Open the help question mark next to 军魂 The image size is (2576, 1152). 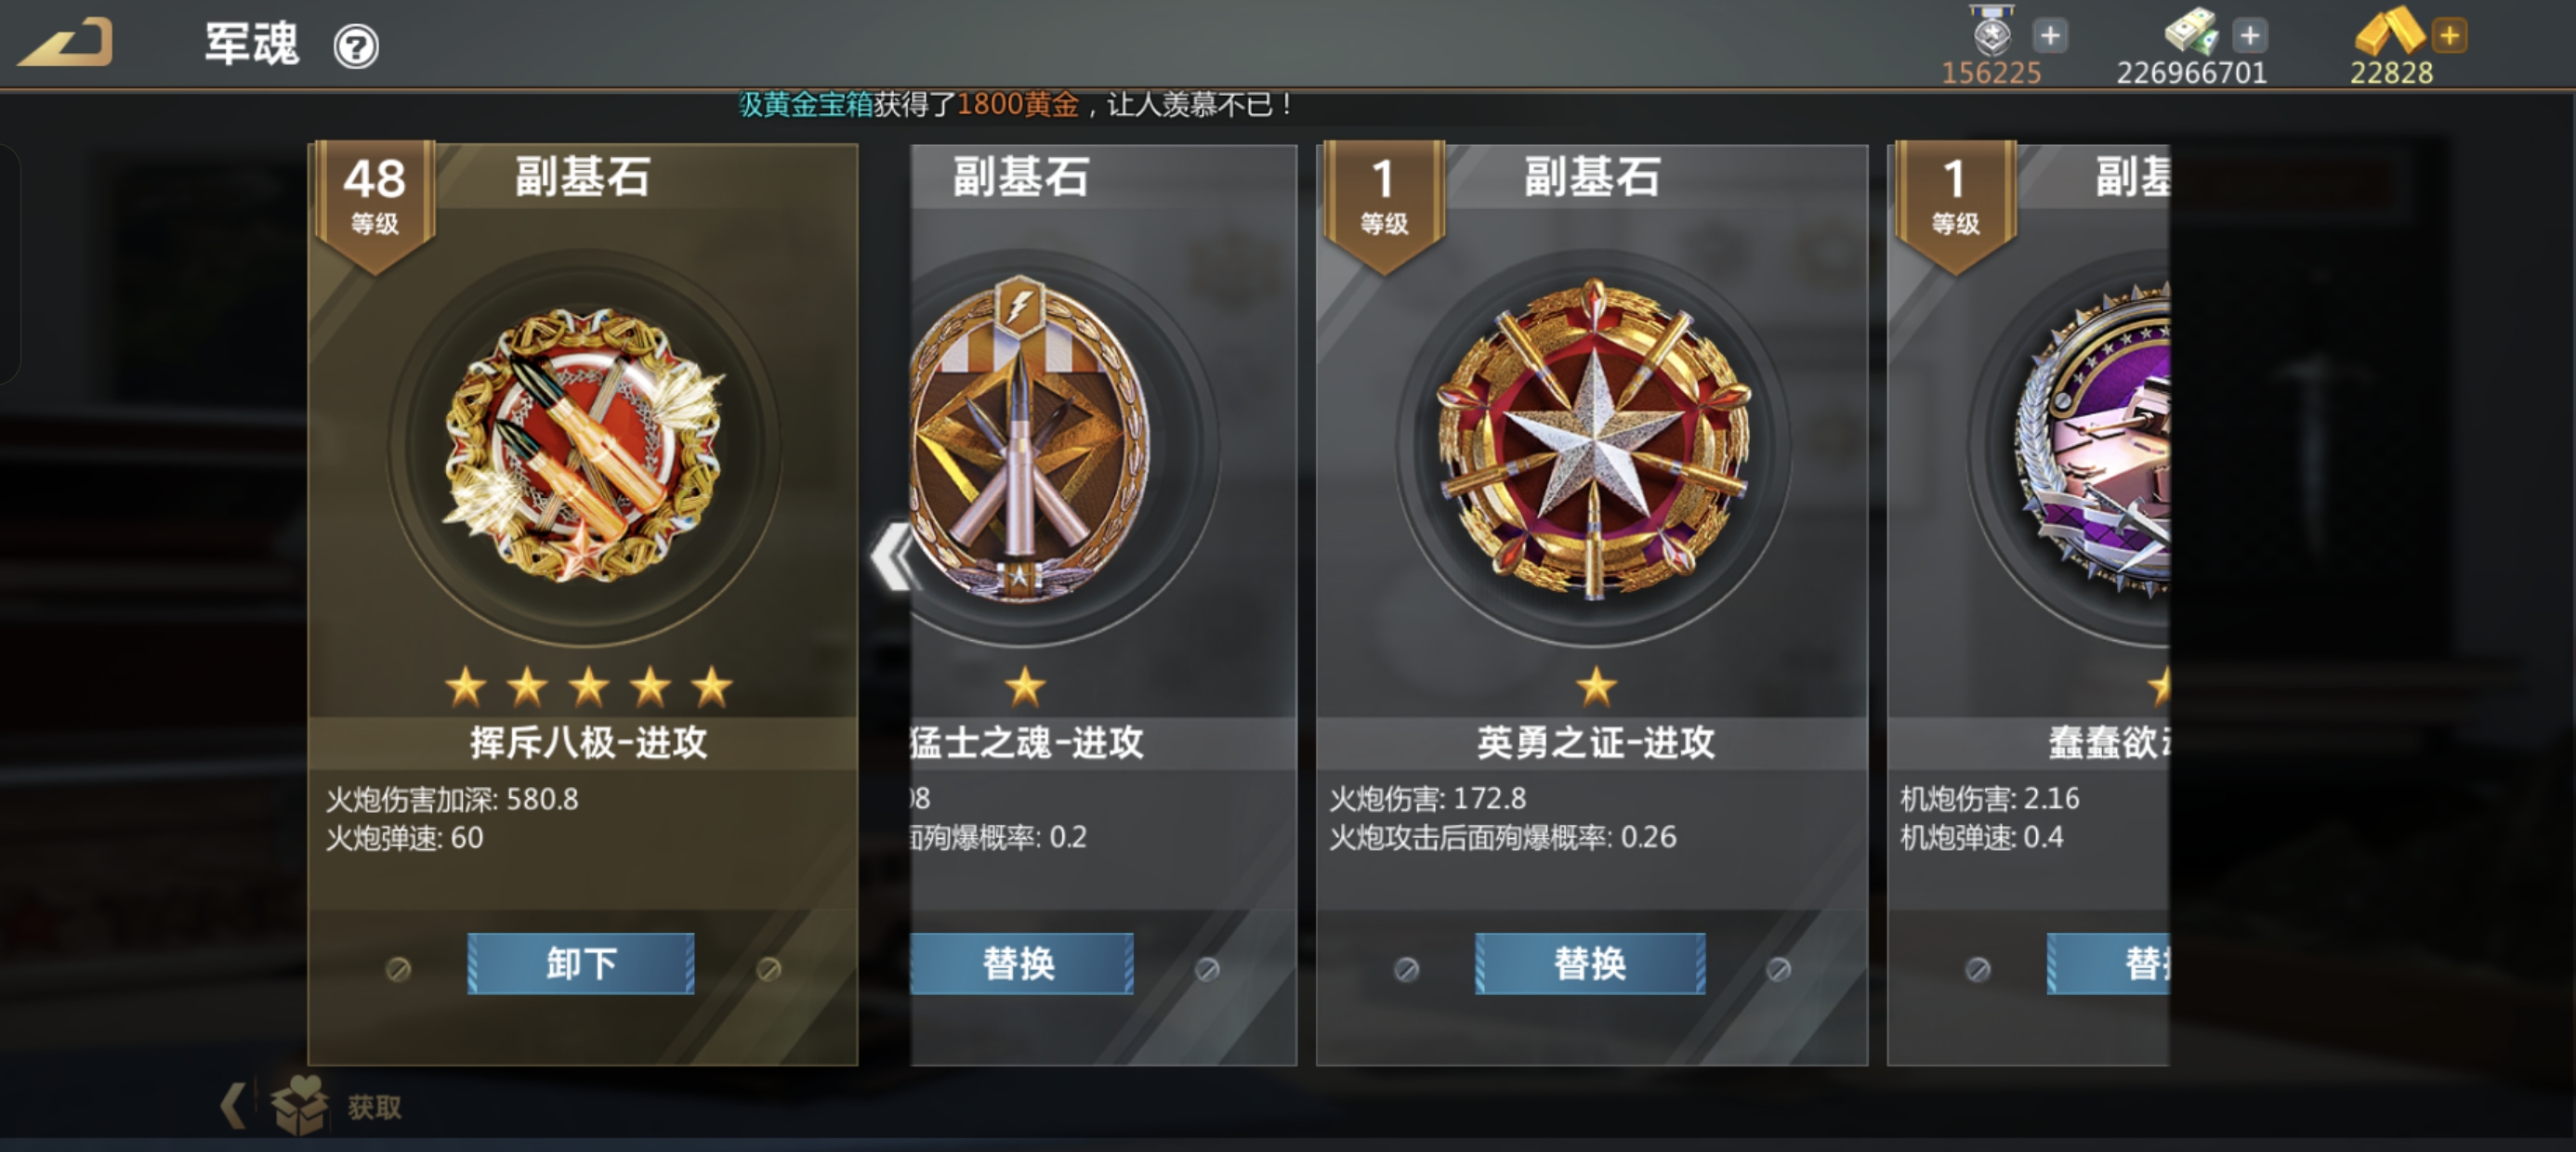tap(356, 46)
